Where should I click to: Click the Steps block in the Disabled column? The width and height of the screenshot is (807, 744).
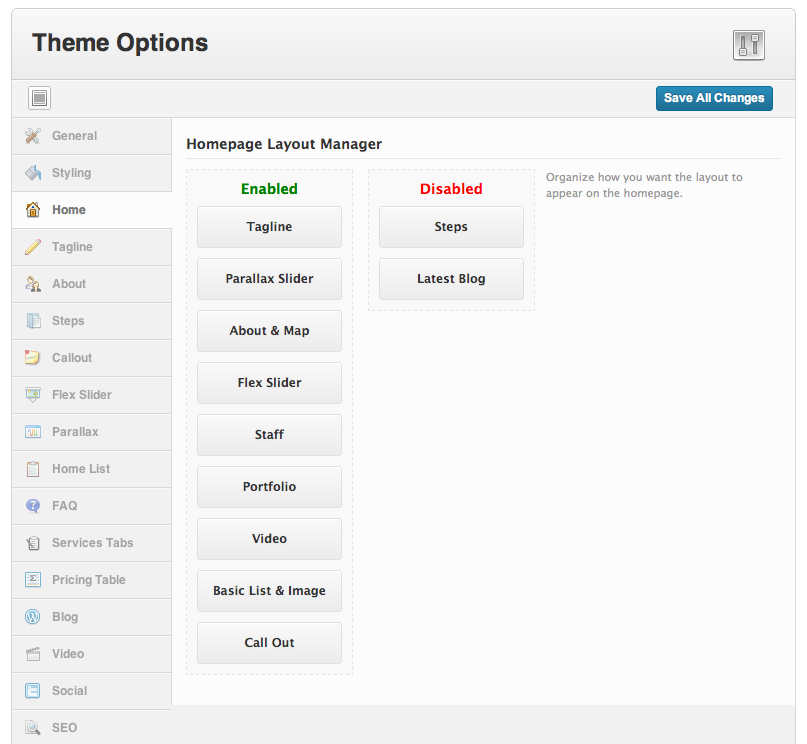coord(451,227)
